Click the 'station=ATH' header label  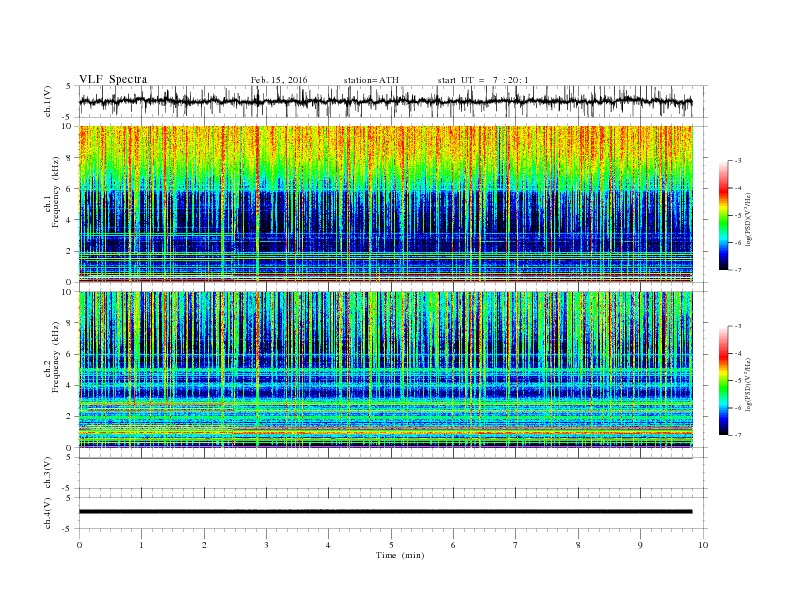coord(371,80)
